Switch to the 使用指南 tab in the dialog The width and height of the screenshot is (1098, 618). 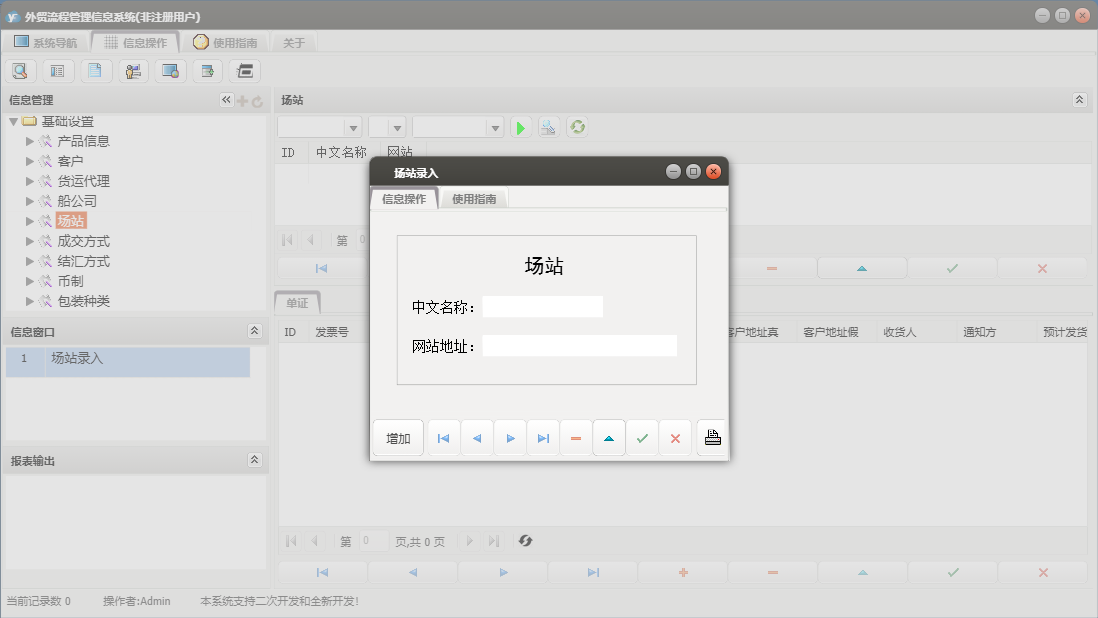pyautogui.click(x=473, y=198)
